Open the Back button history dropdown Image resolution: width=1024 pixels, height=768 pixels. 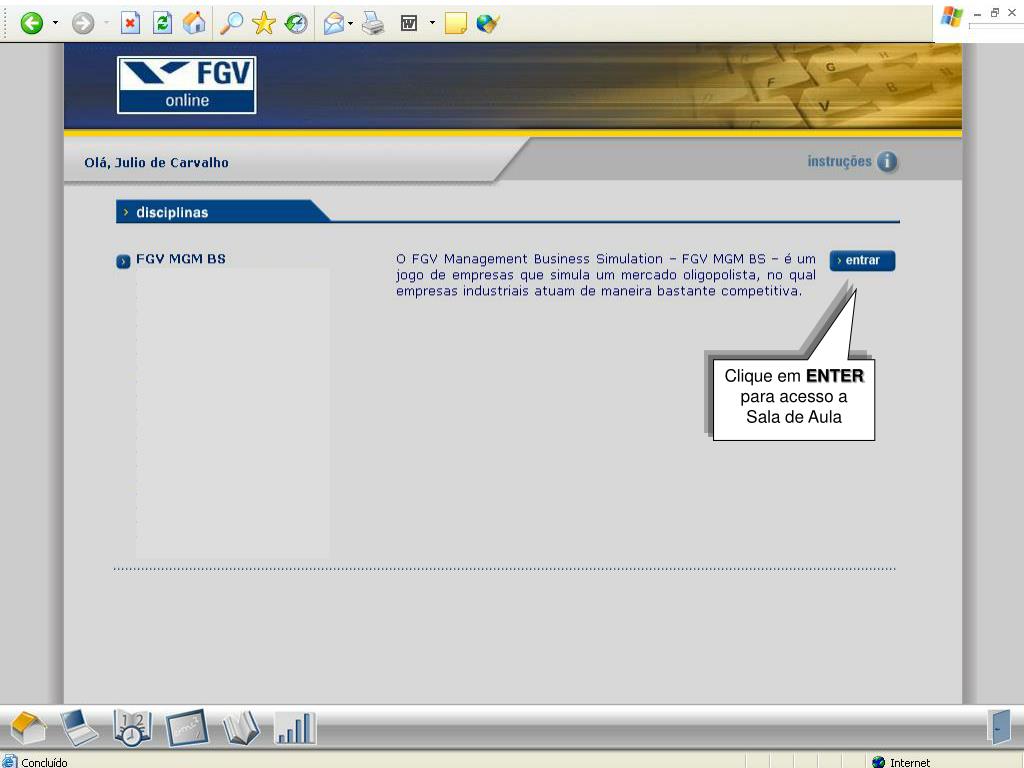[x=56, y=24]
